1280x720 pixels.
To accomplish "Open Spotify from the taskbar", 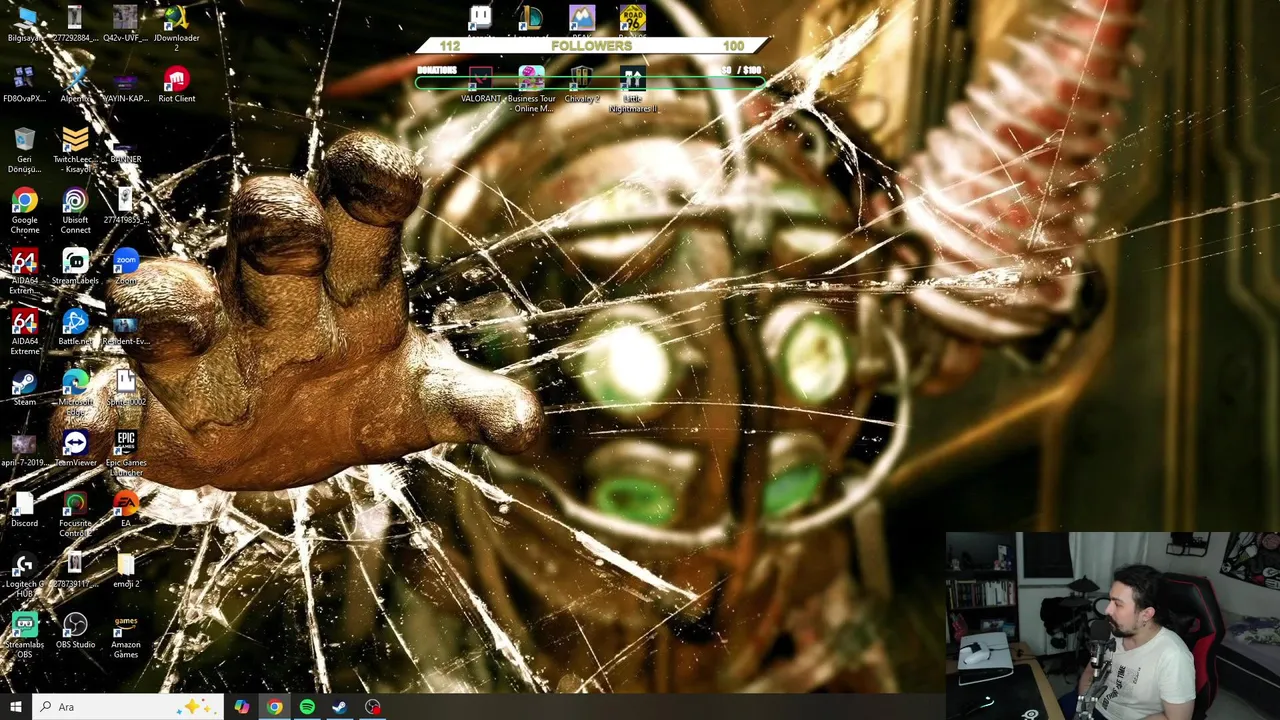I will click(x=307, y=707).
